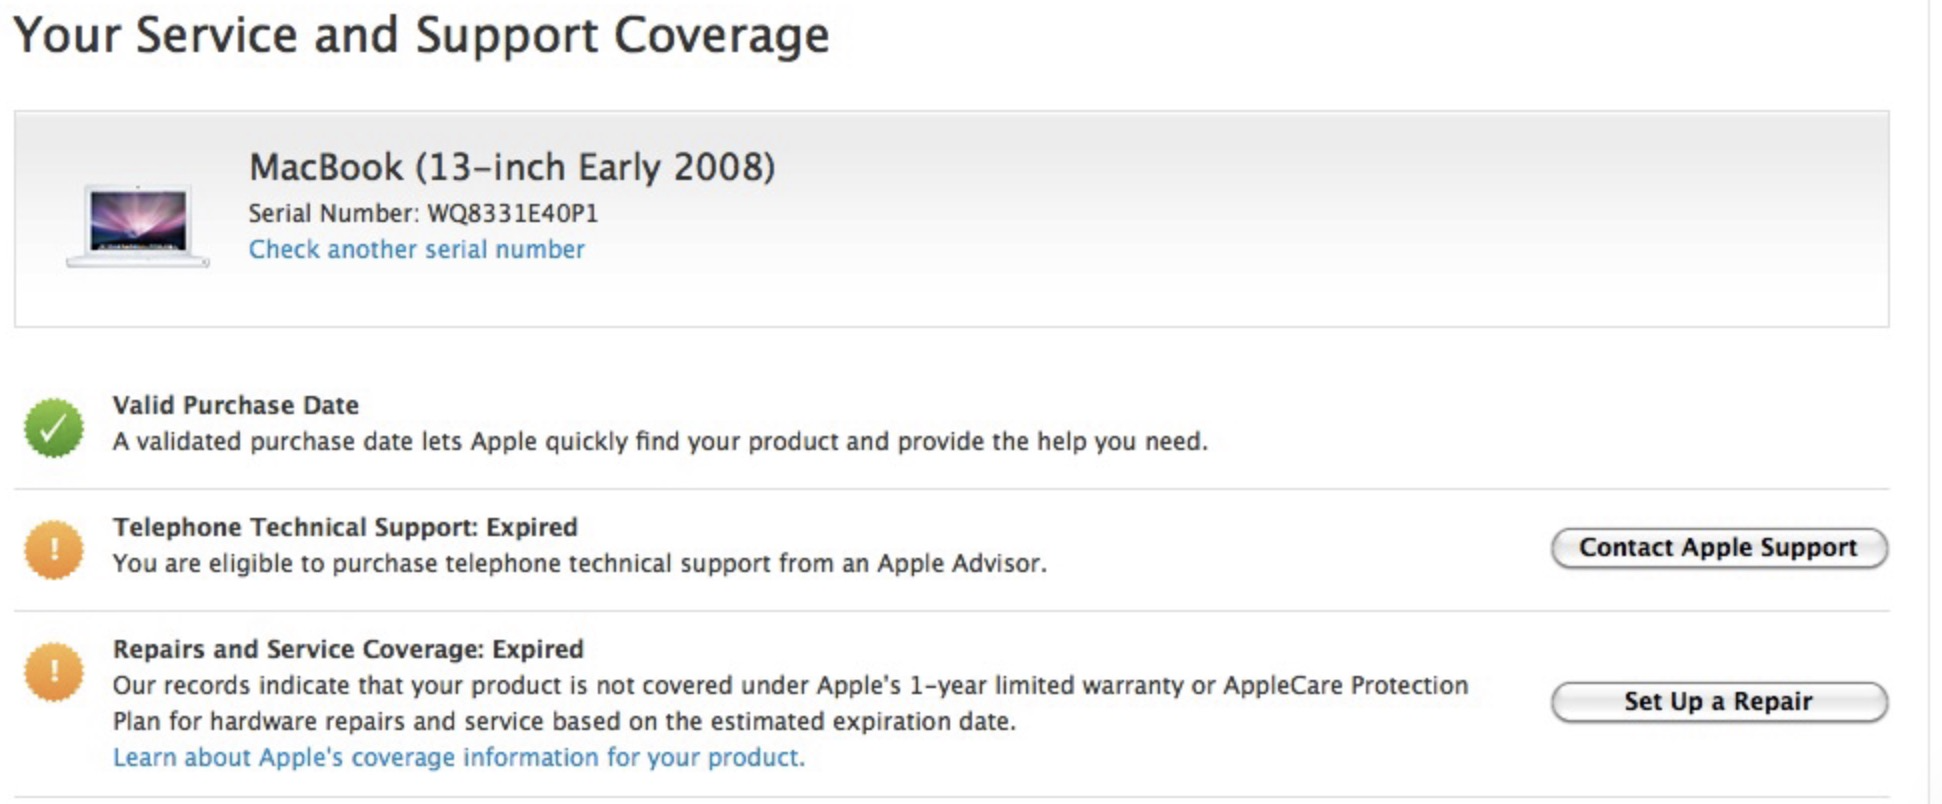Screen dimensions: 1942x804
Task: Follow the Learn about Apple's coverage information link
Action: pyautogui.click(x=458, y=757)
